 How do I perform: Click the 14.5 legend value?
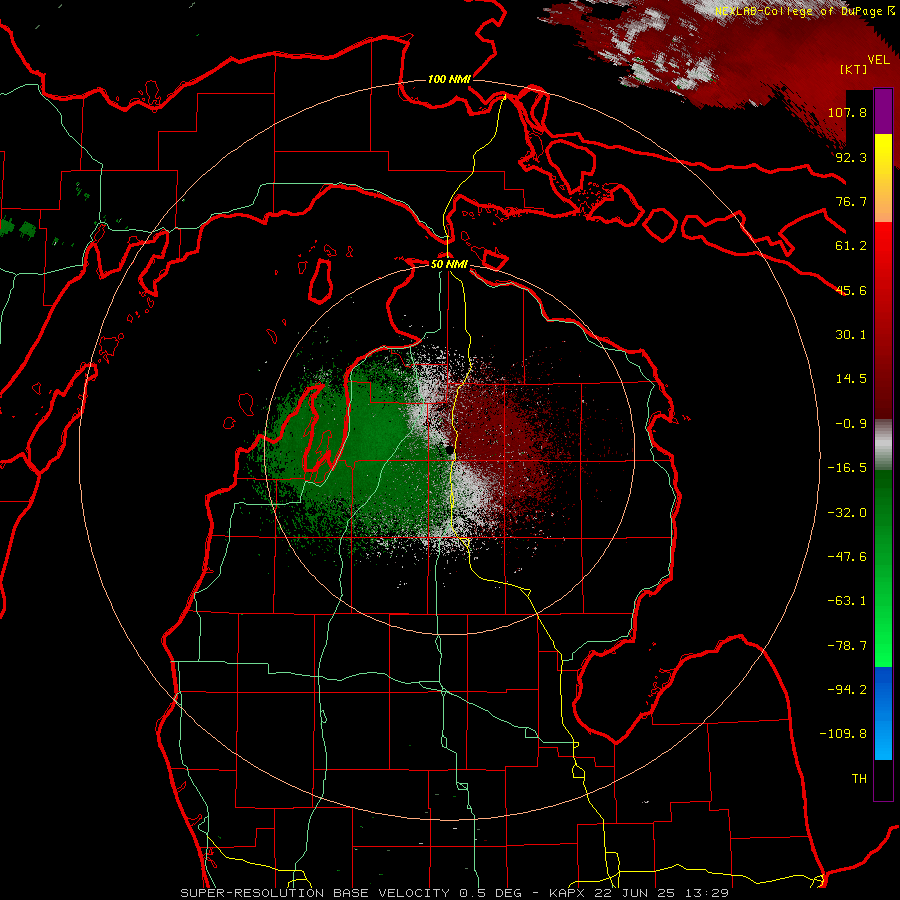851,379
